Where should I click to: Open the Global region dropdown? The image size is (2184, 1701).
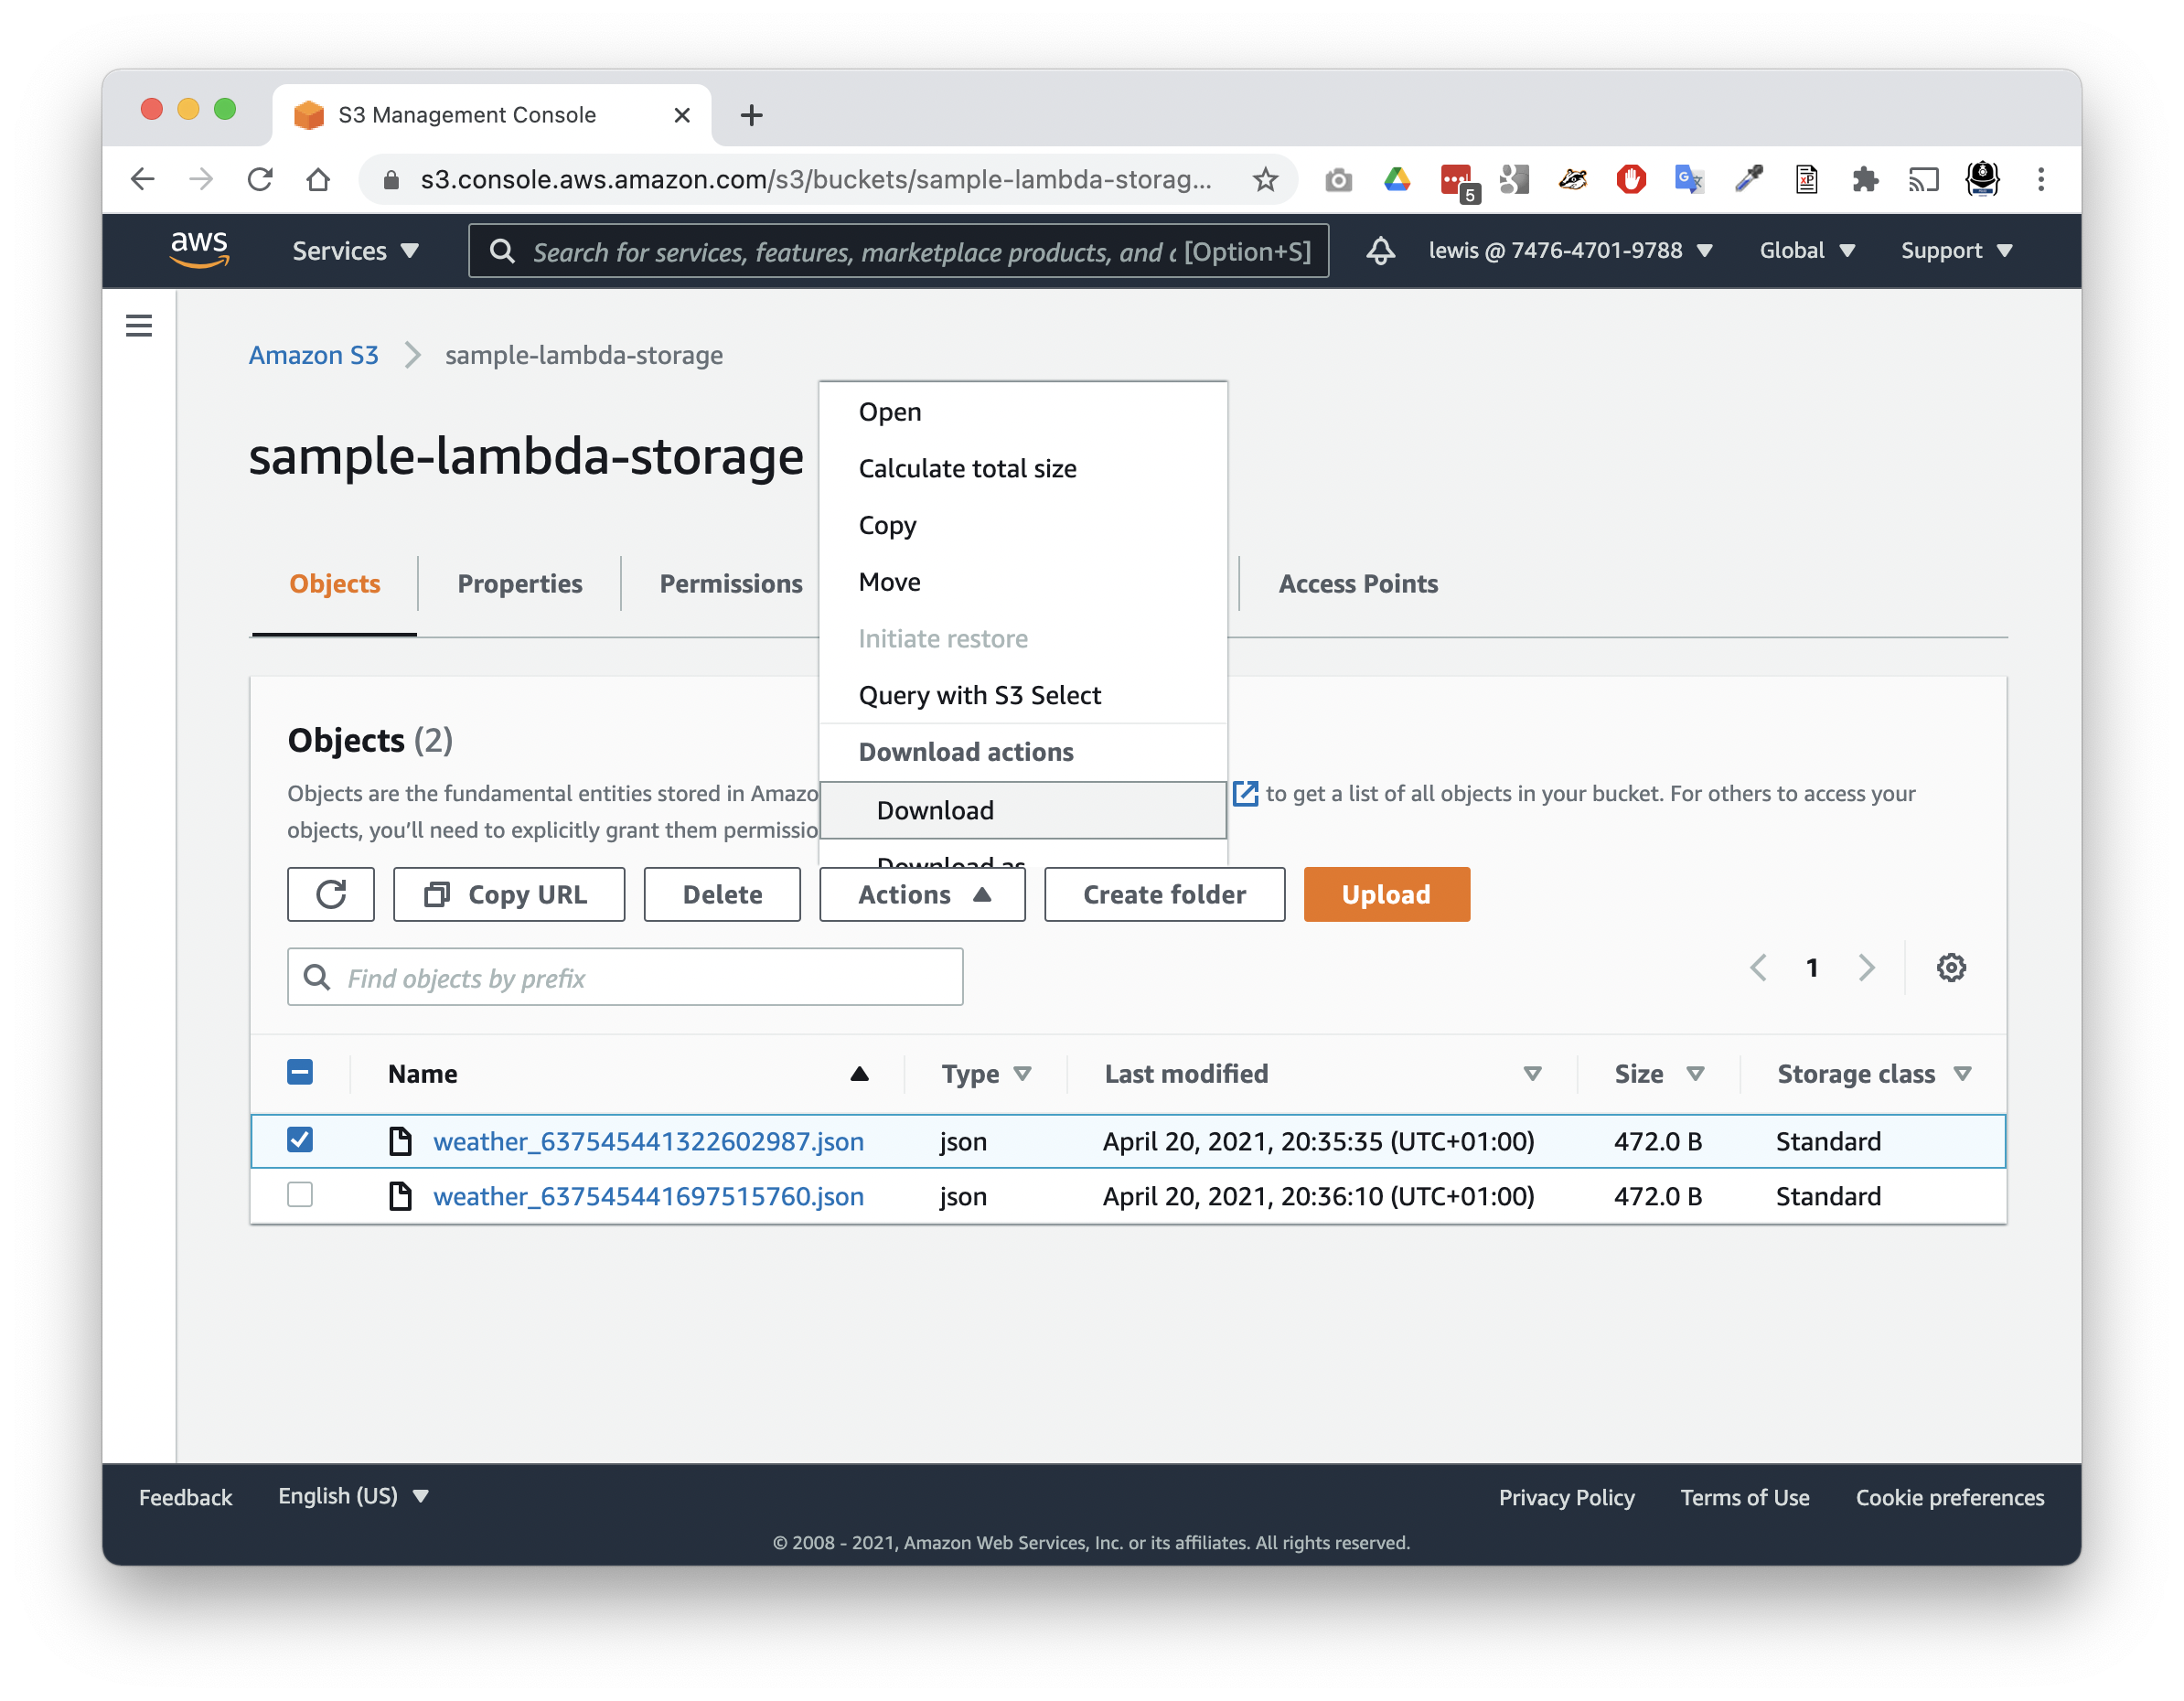1807,250
